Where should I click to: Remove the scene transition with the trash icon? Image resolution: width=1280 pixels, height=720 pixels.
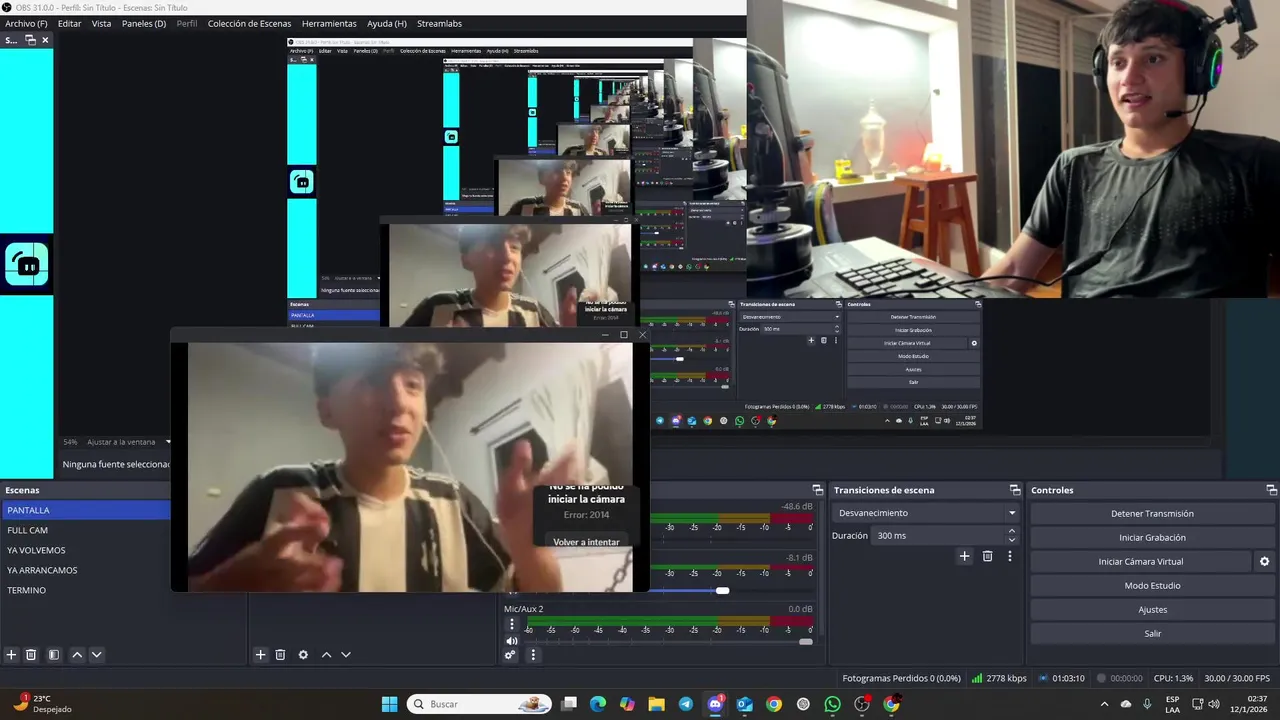click(987, 556)
